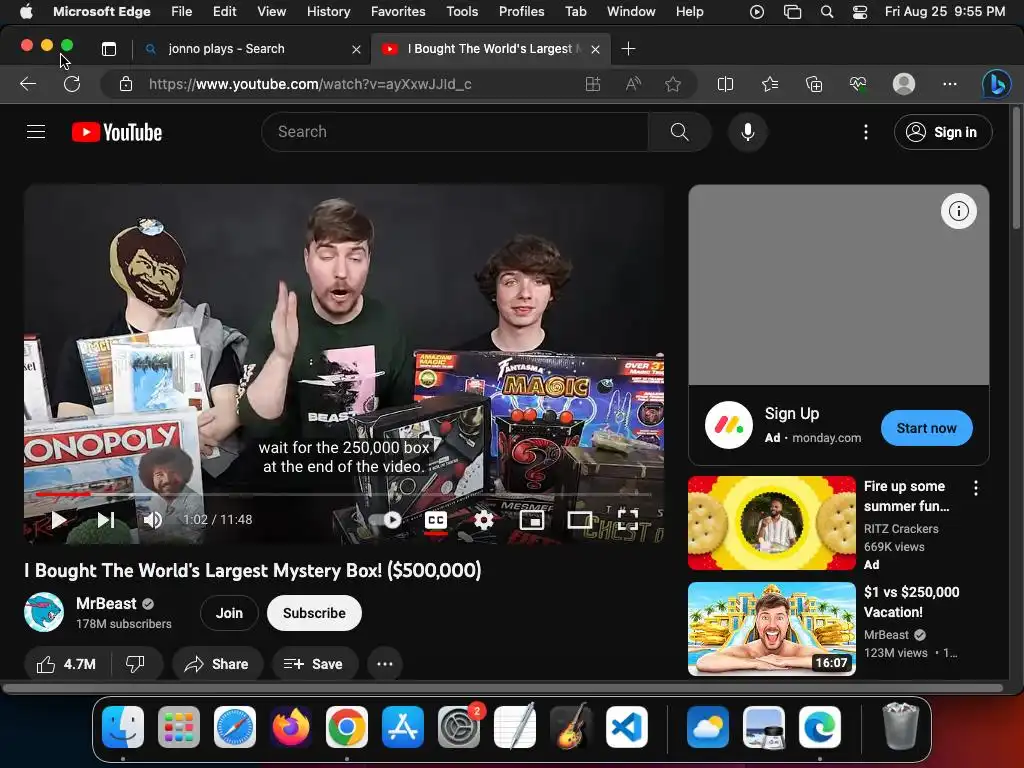
Task: Open the Profiles menu
Action: [x=522, y=12]
